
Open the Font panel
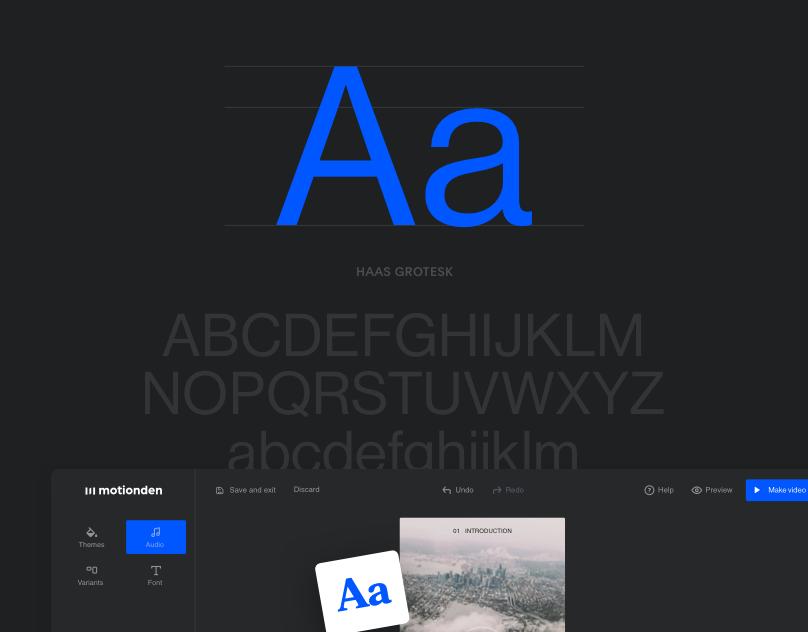(156, 575)
